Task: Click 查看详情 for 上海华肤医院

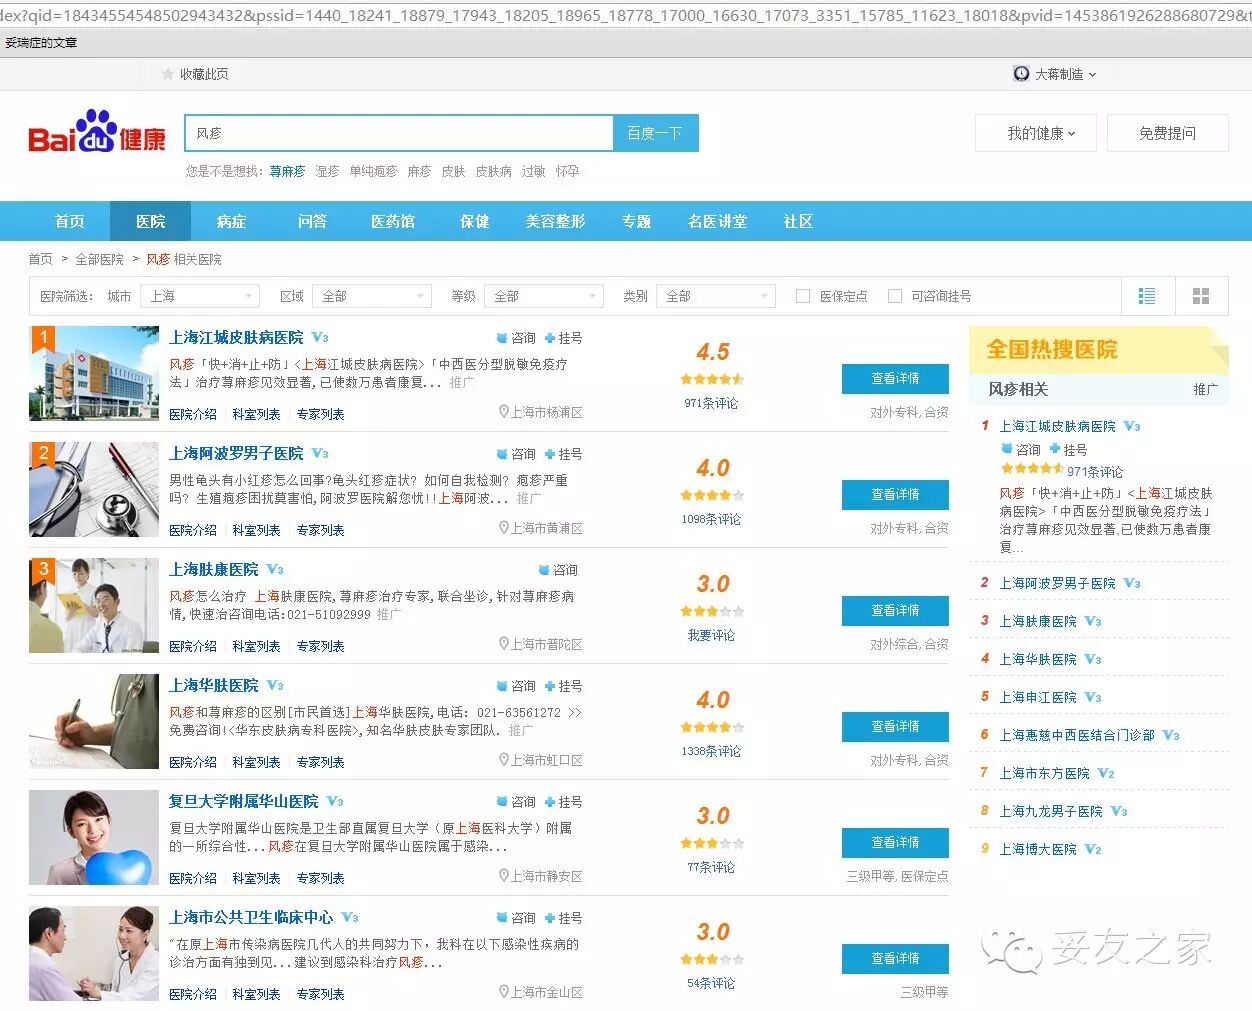Action: [895, 726]
